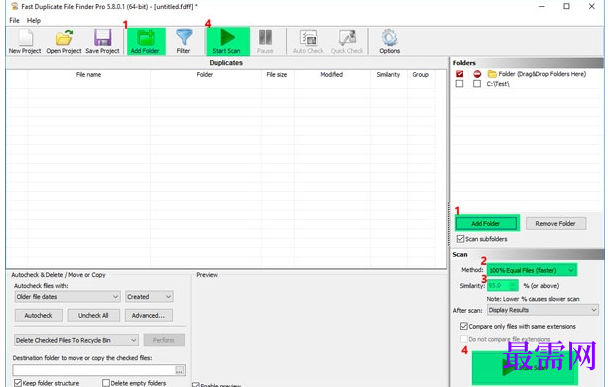Check the second checkbox beside C:\Test\

coord(477,84)
